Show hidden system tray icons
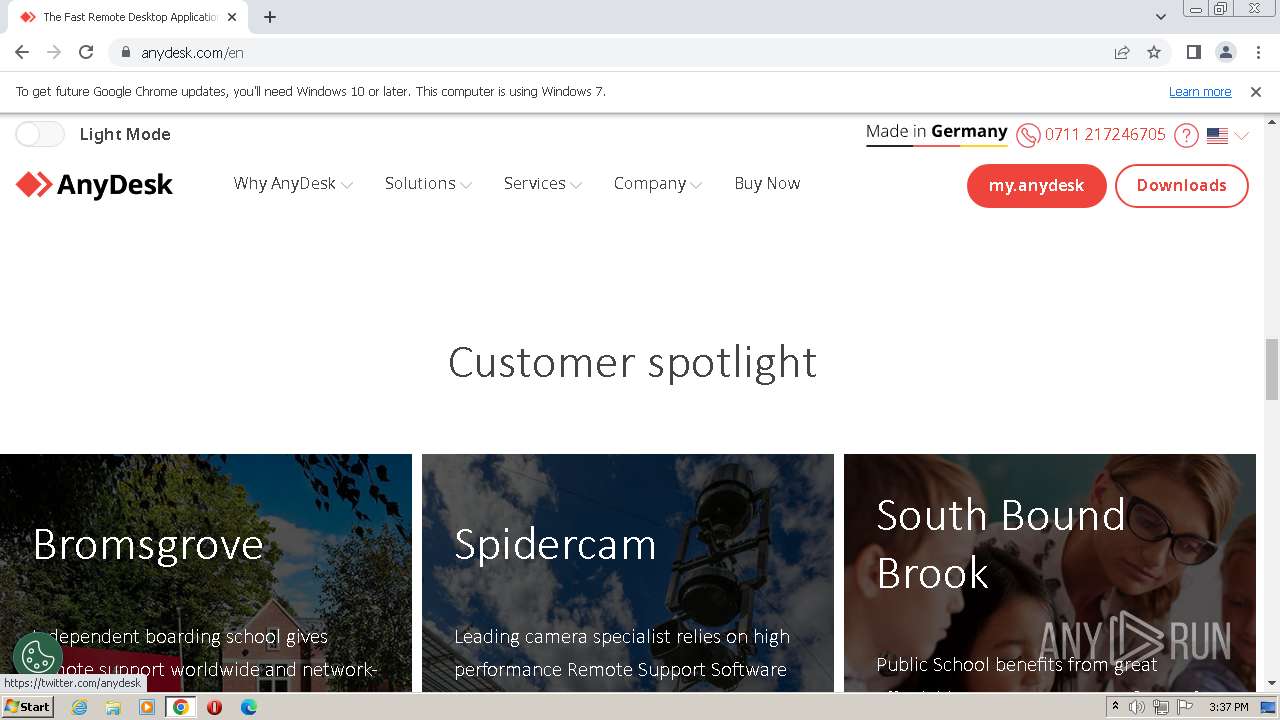The image size is (1280, 720). tap(1115, 707)
